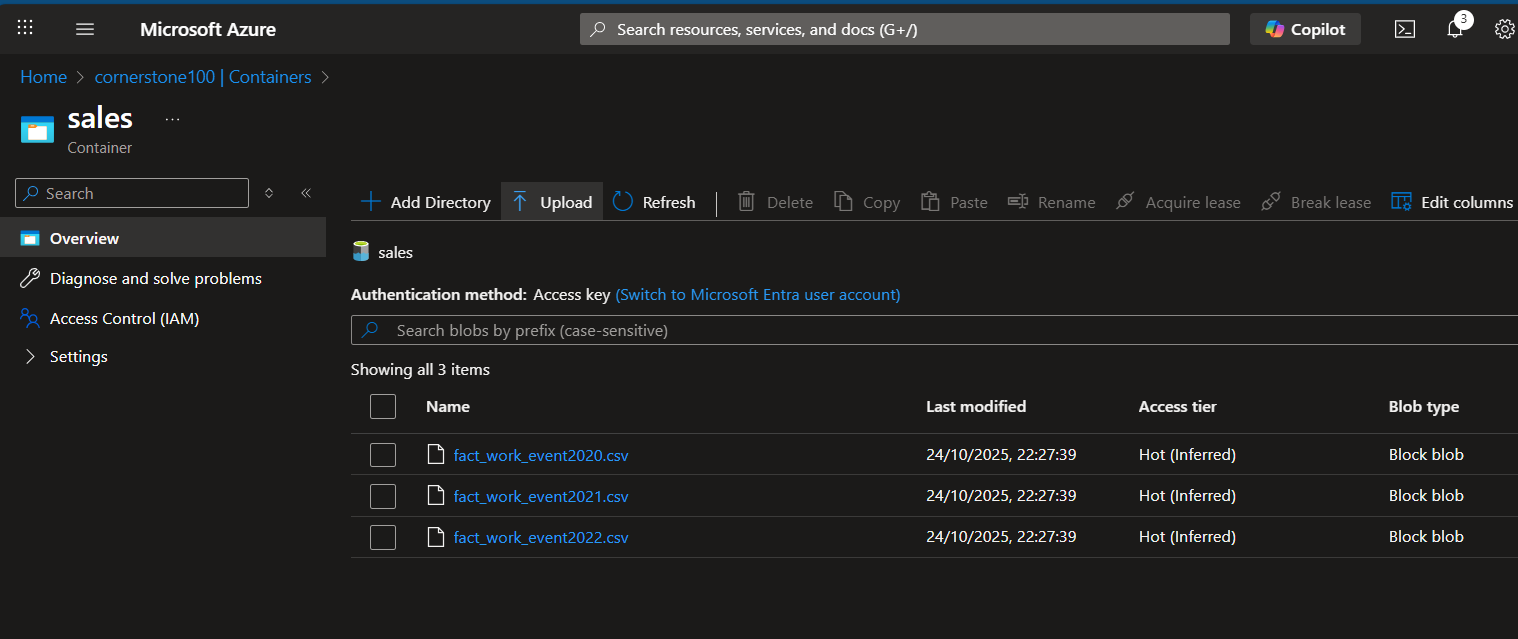Click Add Directory plus icon

point(371,202)
